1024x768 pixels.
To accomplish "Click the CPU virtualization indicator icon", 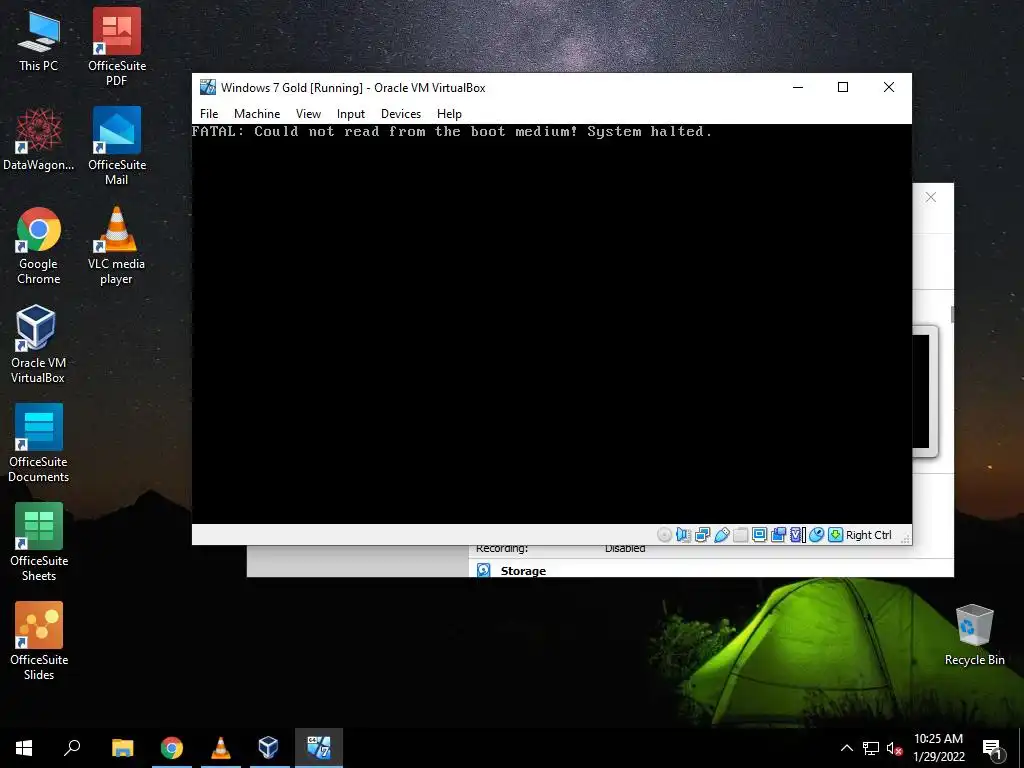I will (x=797, y=536).
